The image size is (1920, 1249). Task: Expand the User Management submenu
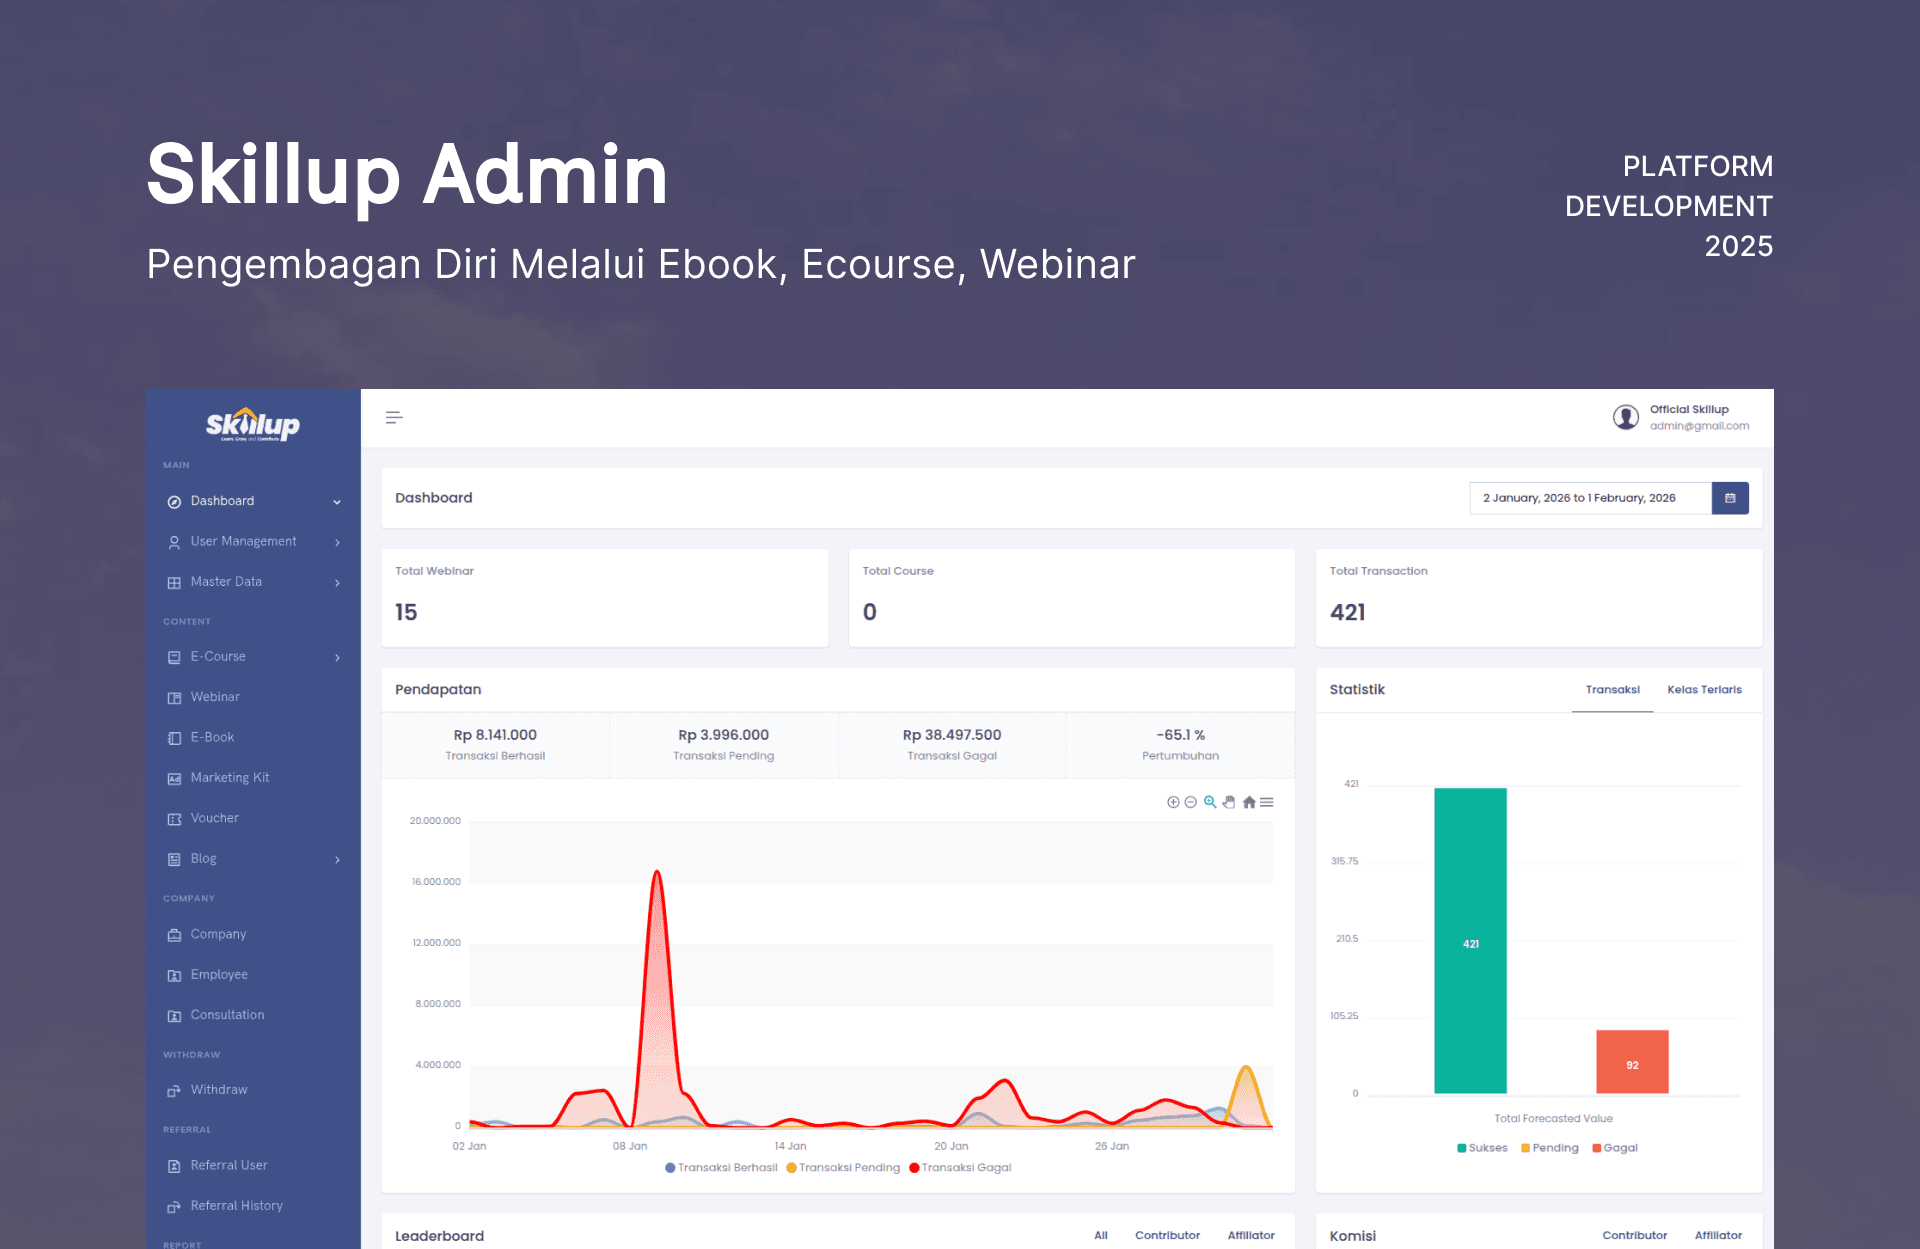click(x=337, y=541)
